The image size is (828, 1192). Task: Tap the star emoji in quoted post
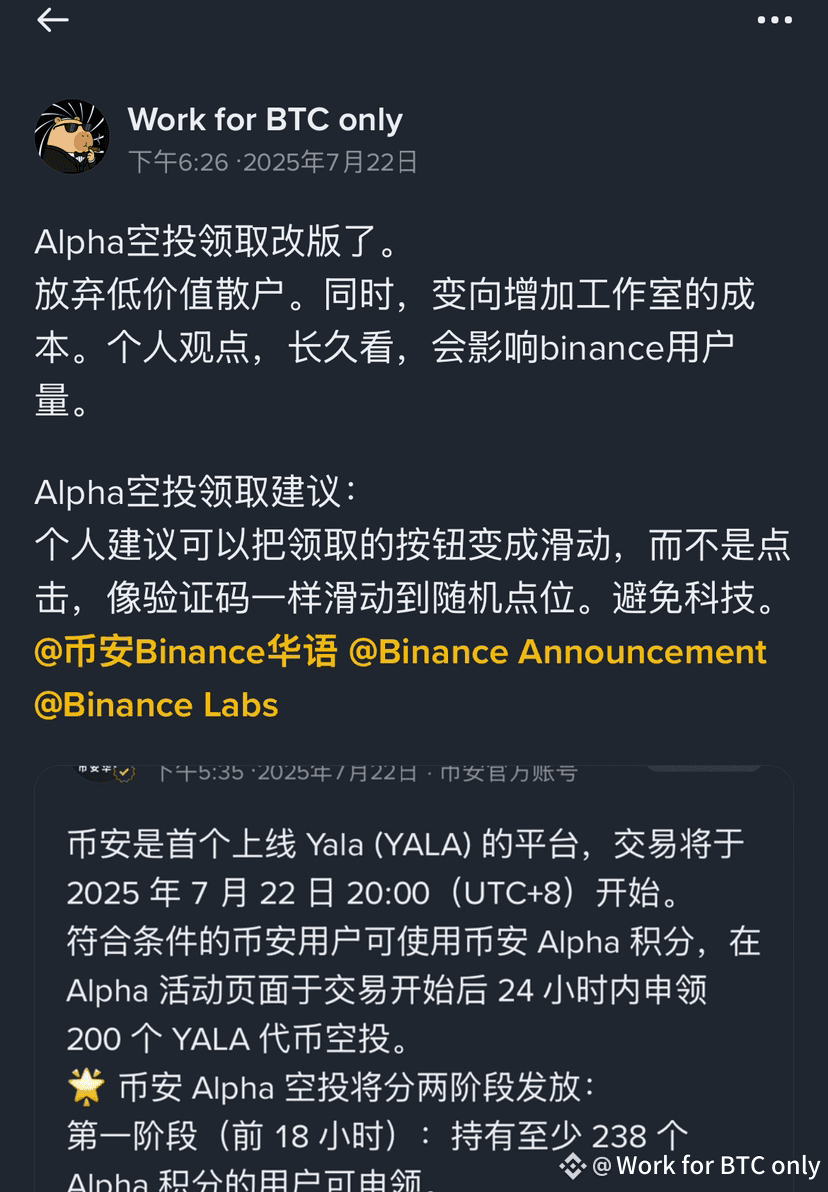tap(86, 1086)
